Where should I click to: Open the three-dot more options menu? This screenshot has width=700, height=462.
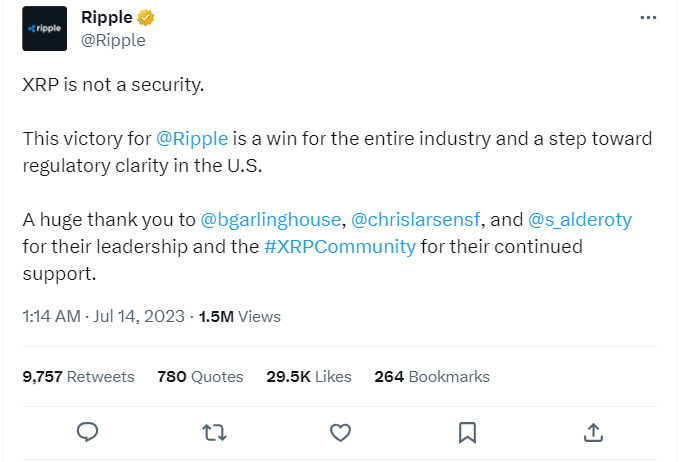tap(648, 17)
